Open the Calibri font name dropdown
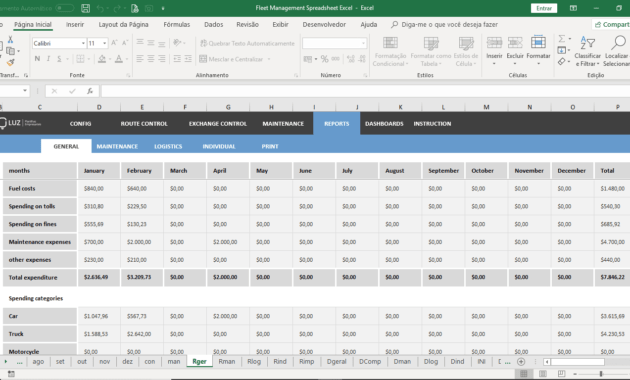 (83, 43)
